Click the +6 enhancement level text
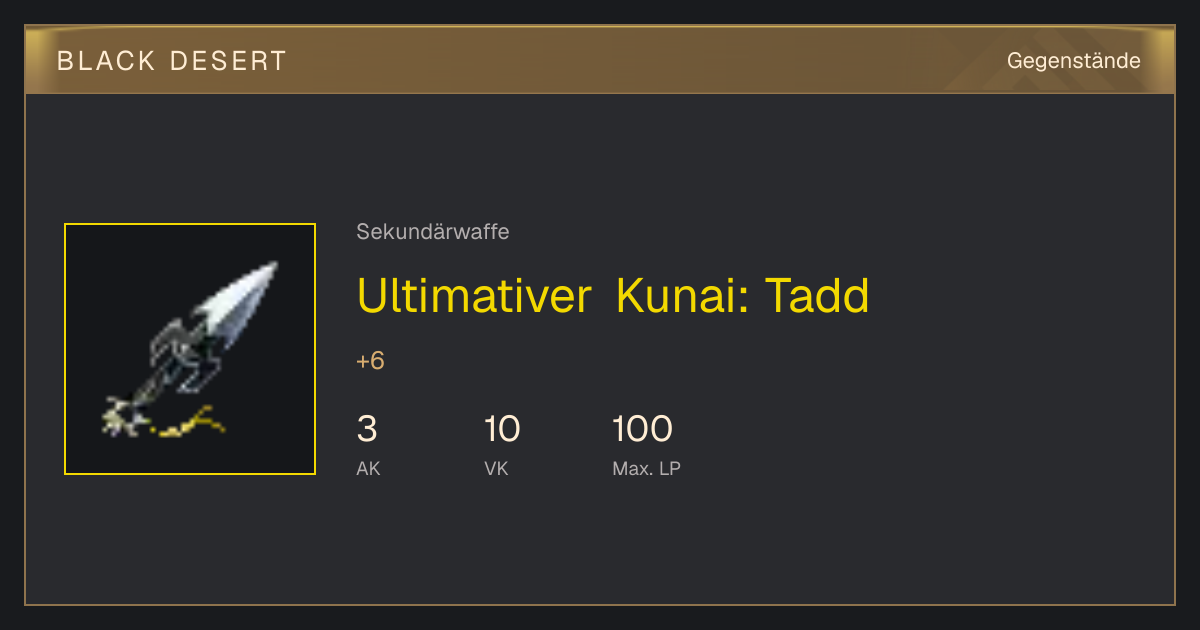This screenshot has width=1200, height=630. (x=370, y=361)
